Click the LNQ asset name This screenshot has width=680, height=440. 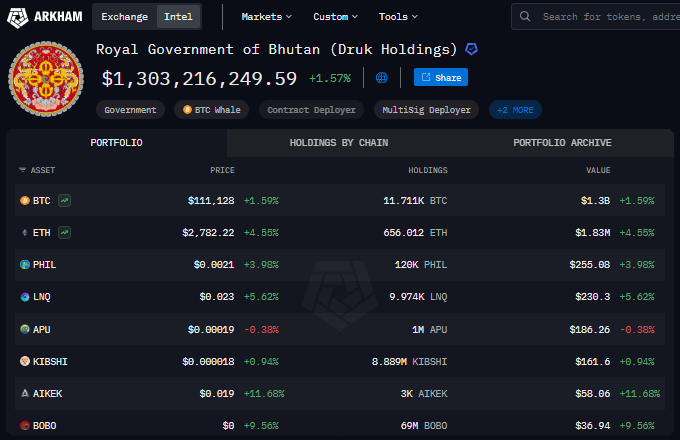[42, 297]
